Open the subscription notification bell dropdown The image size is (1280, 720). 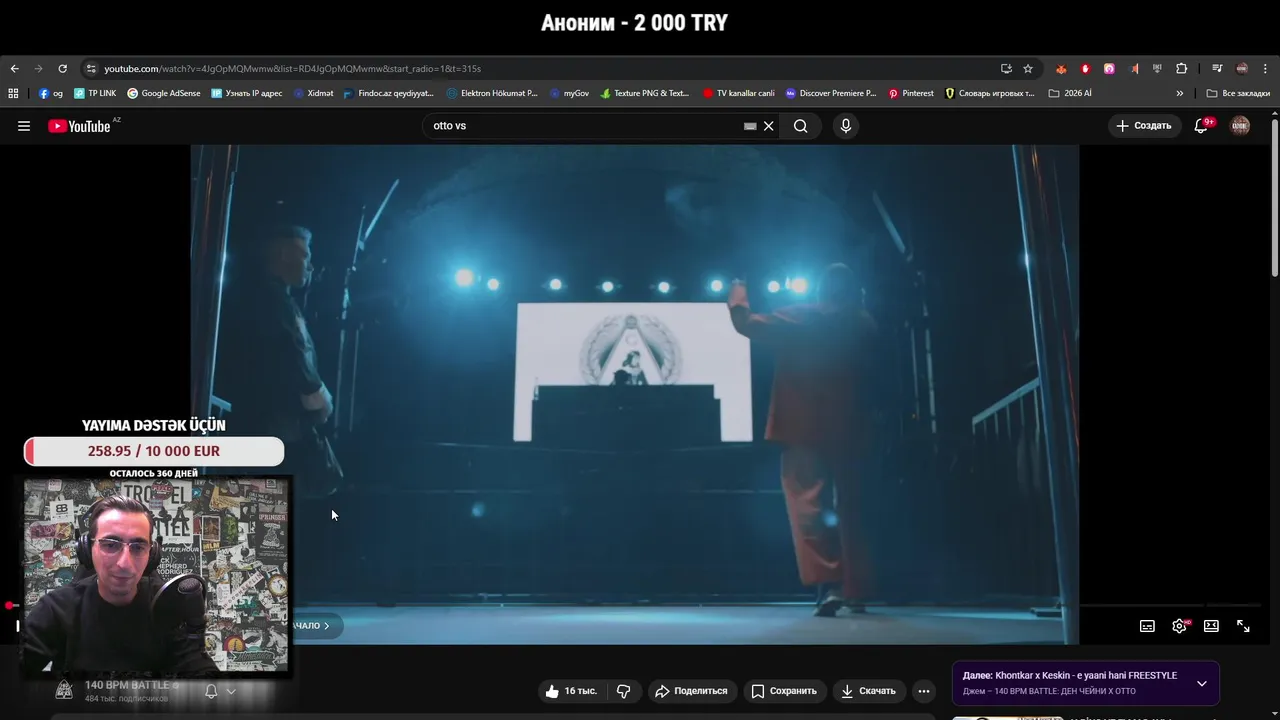[220, 691]
